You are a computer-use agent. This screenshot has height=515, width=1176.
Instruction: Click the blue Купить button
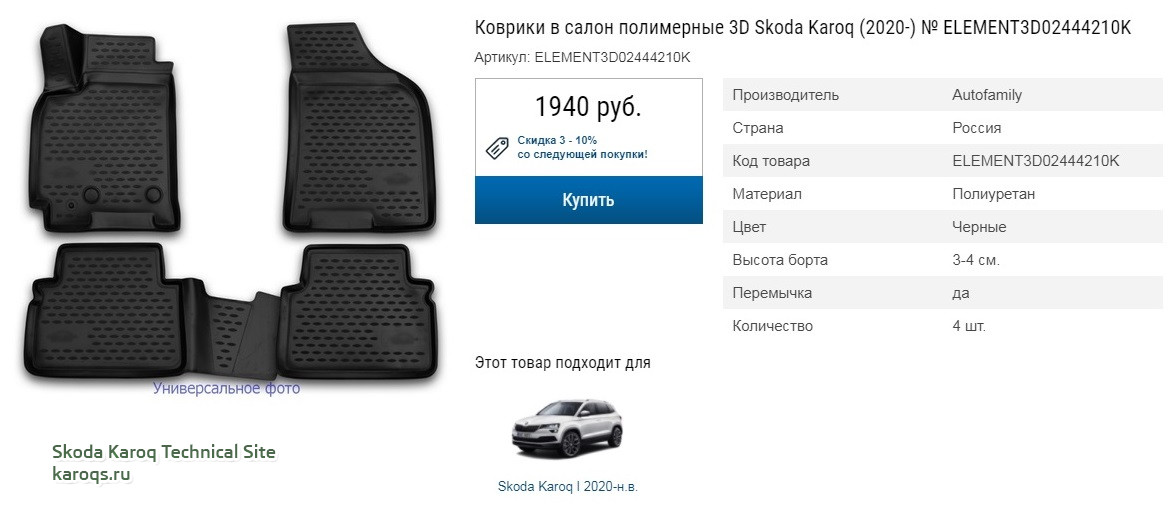[589, 200]
